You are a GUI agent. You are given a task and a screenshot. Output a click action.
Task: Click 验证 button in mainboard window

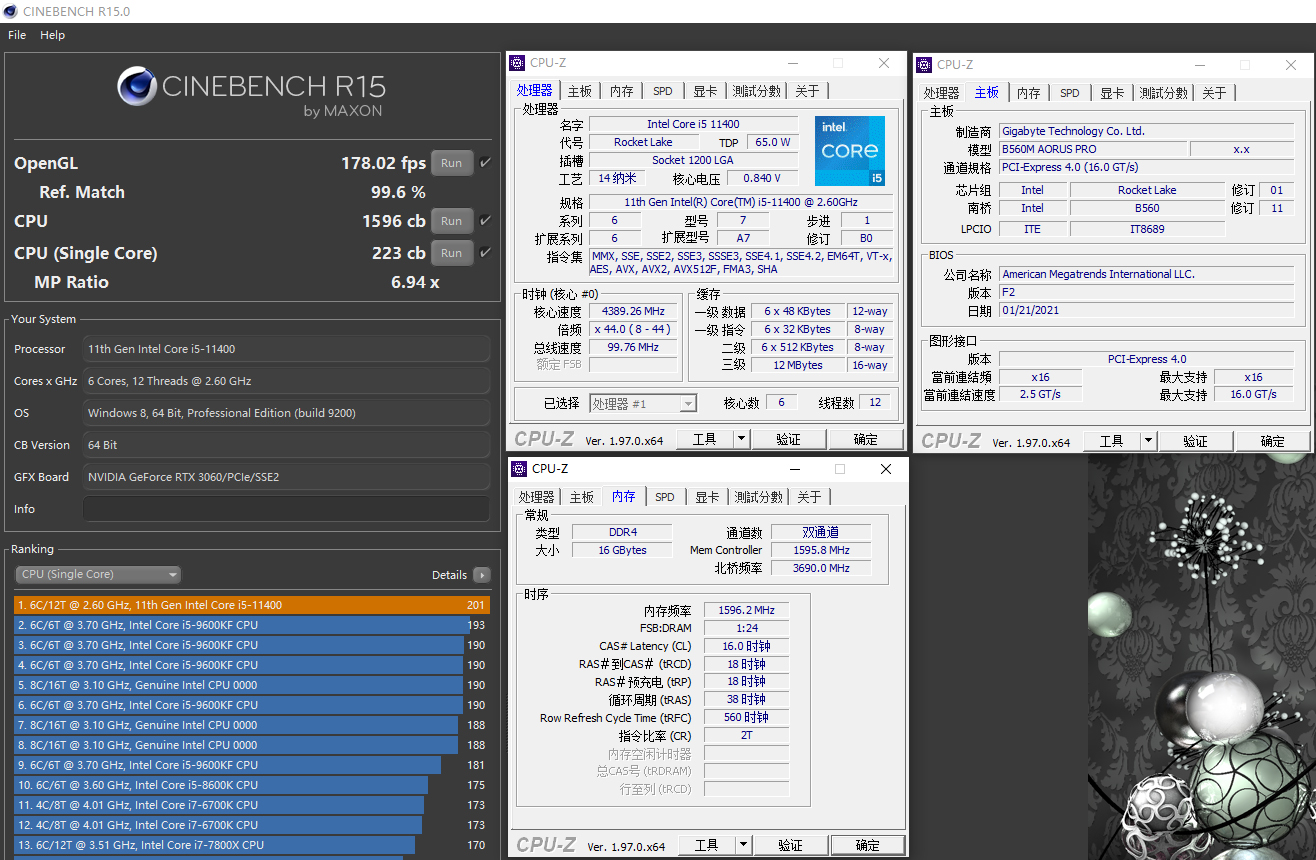(1195, 441)
